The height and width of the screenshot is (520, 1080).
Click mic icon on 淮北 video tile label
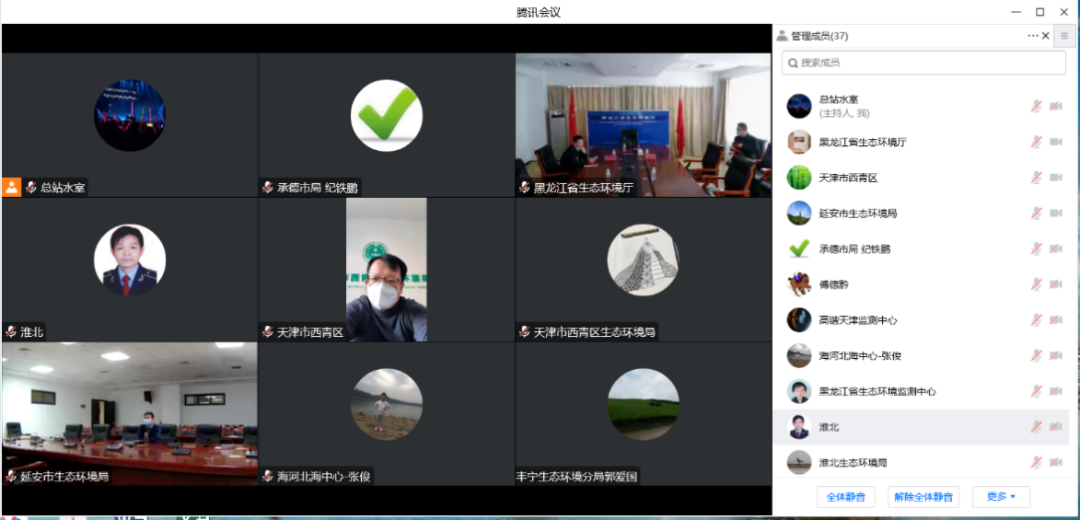coord(11,332)
